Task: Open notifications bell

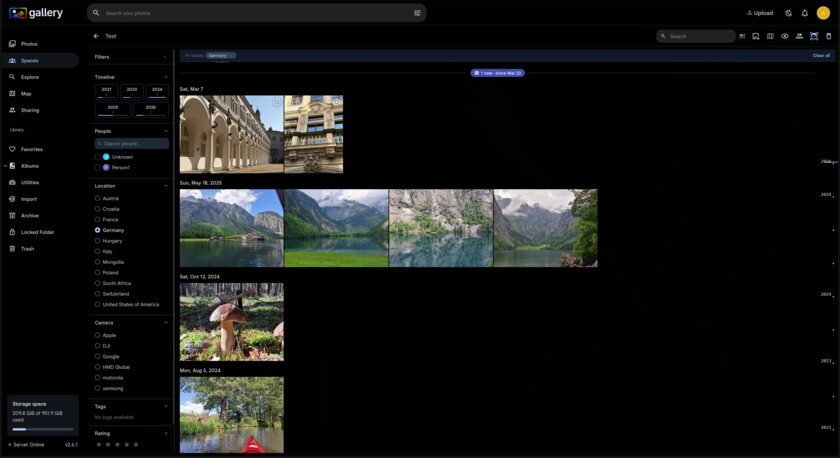Action: tap(805, 13)
